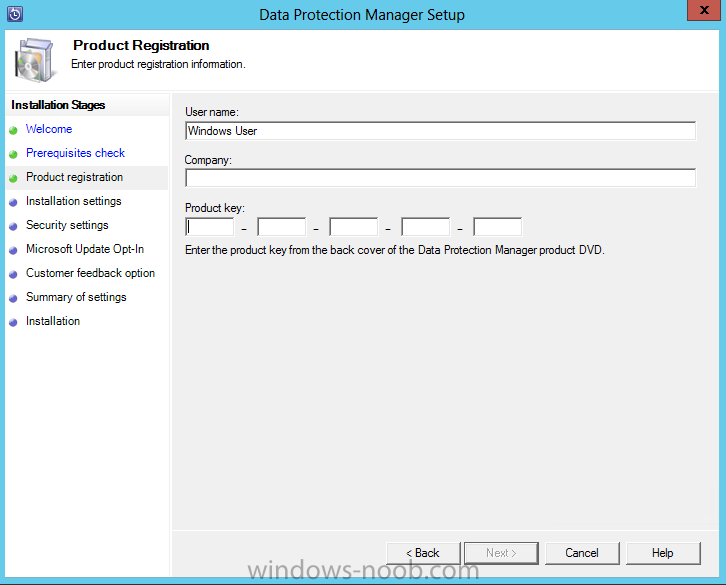Select the Security settings stage
Viewport: 726px width, 585px height.
[67, 225]
